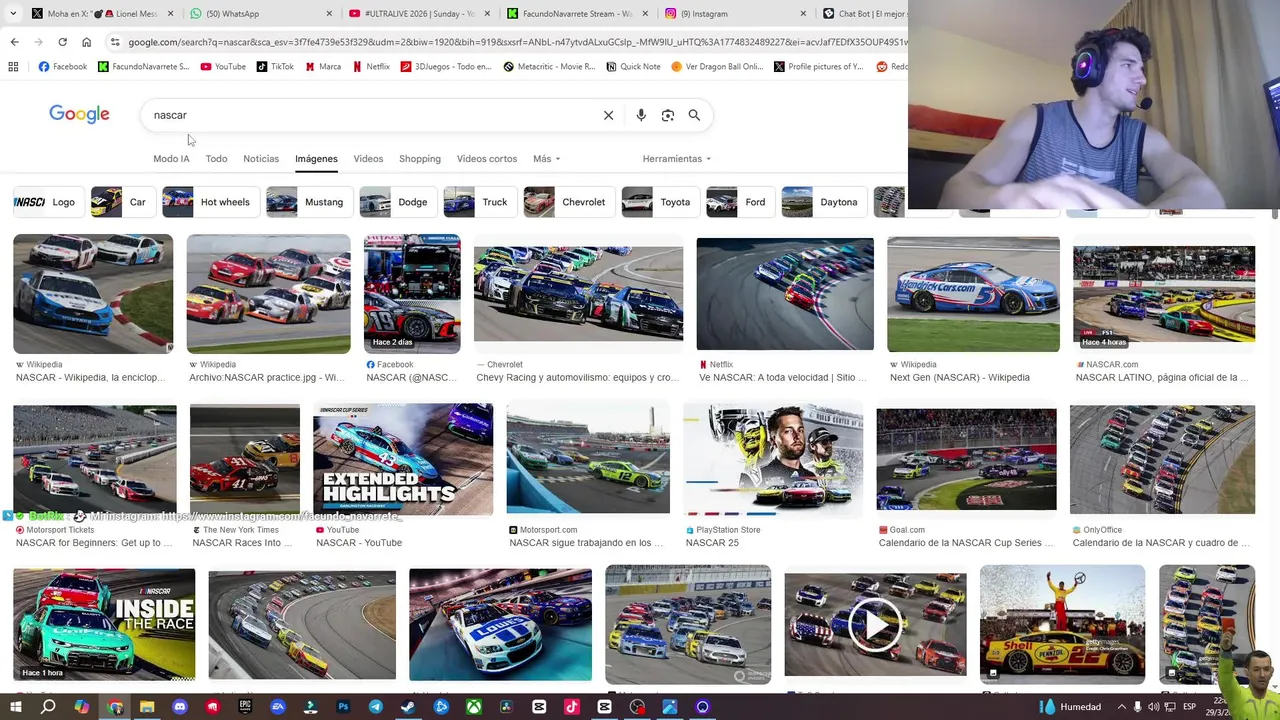Open Telegram from the taskbar

pos(376,707)
